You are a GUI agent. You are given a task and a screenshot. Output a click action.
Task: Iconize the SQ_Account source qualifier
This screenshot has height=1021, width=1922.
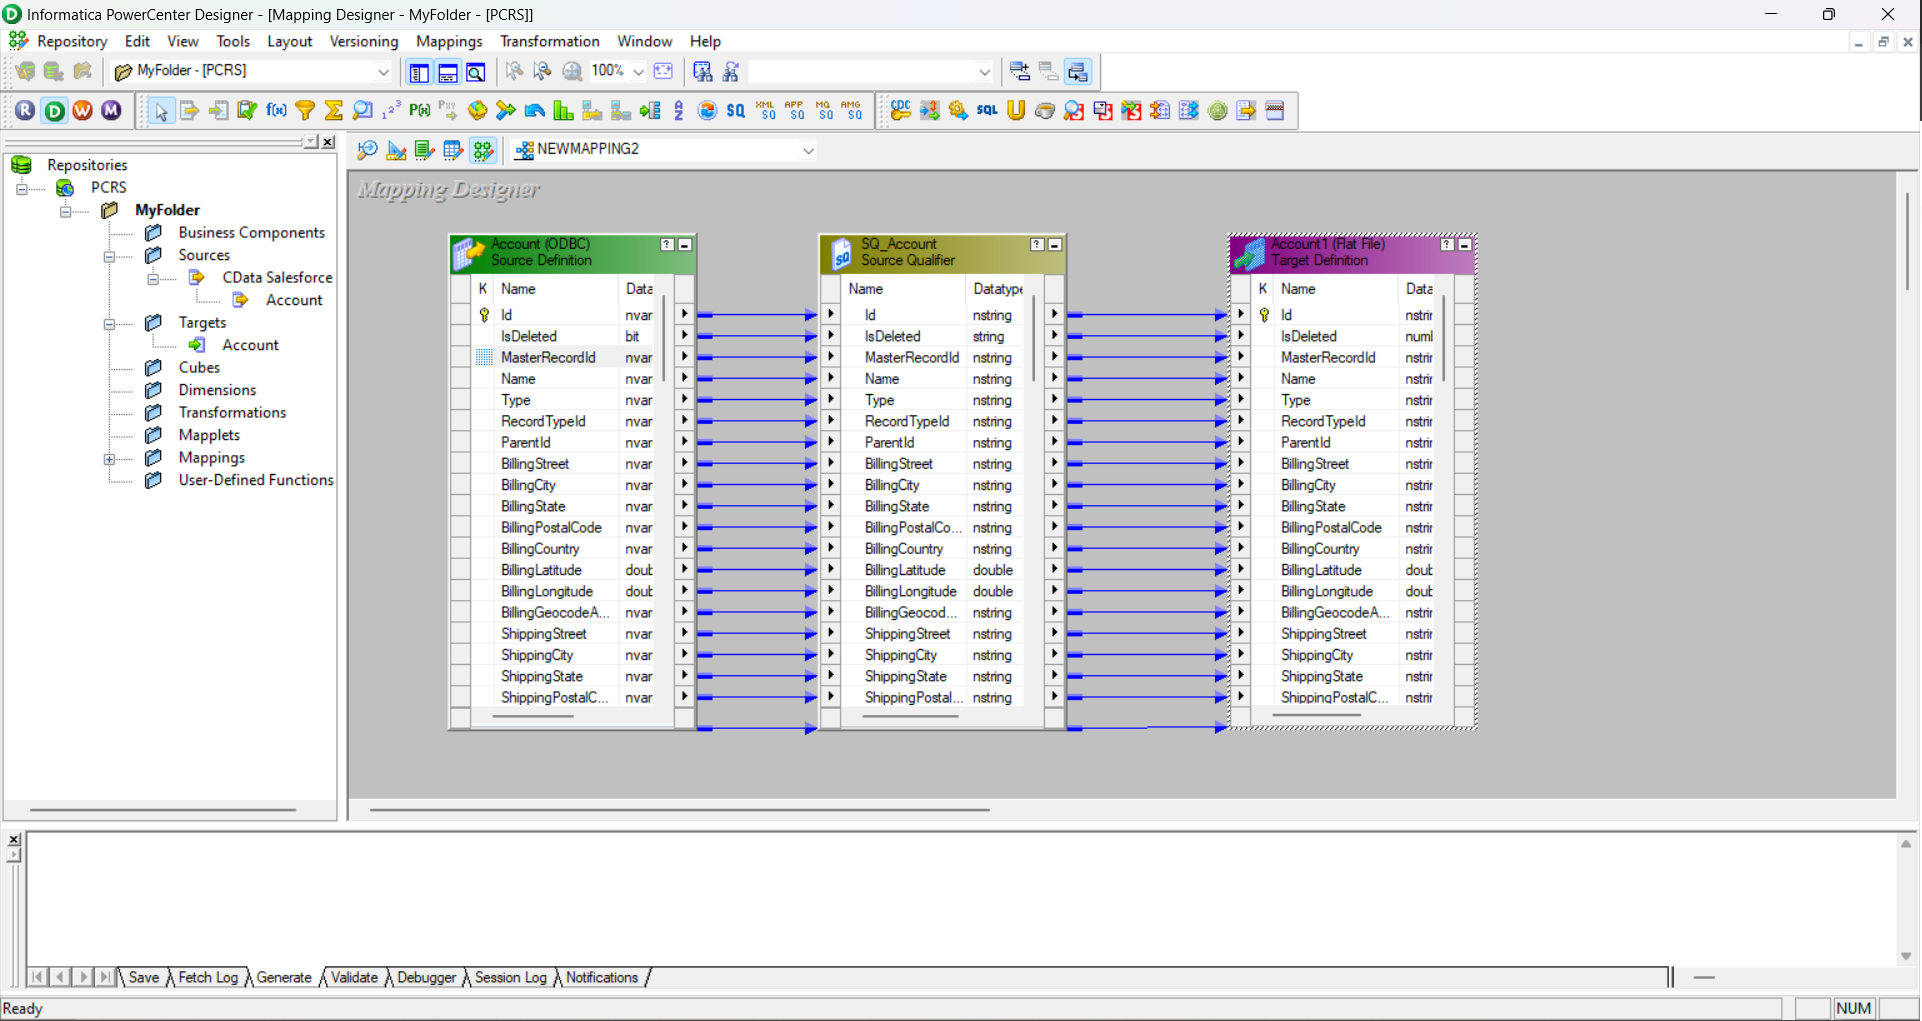click(x=1056, y=244)
